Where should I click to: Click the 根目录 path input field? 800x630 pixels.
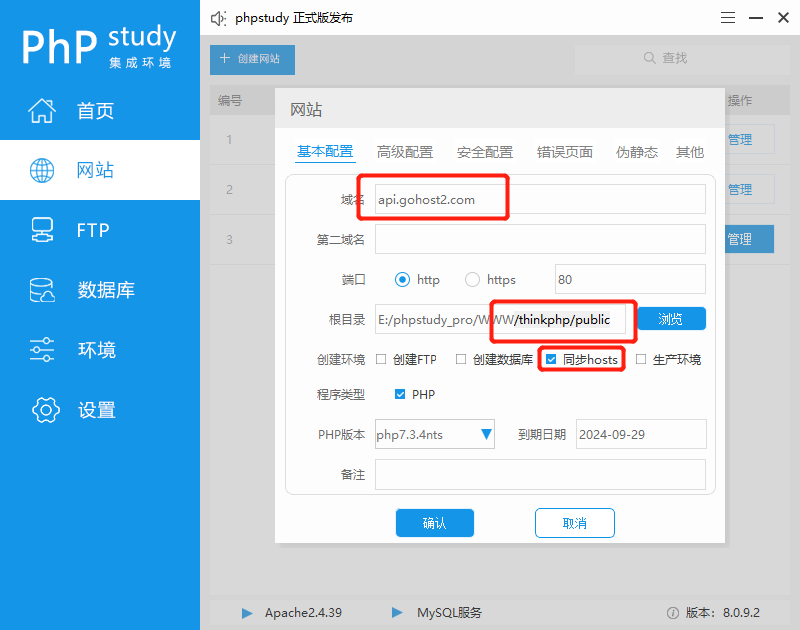[x=500, y=319]
